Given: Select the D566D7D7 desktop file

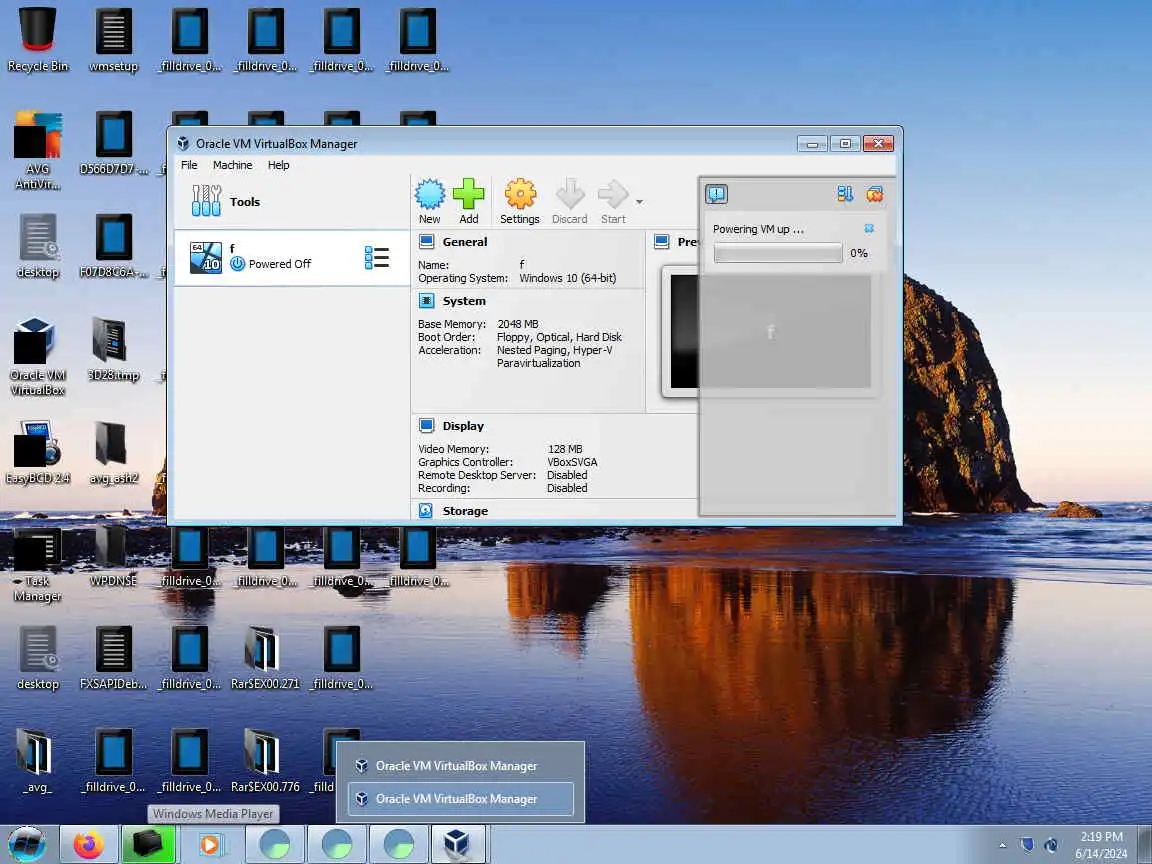Looking at the screenshot, I should (113, 143).
